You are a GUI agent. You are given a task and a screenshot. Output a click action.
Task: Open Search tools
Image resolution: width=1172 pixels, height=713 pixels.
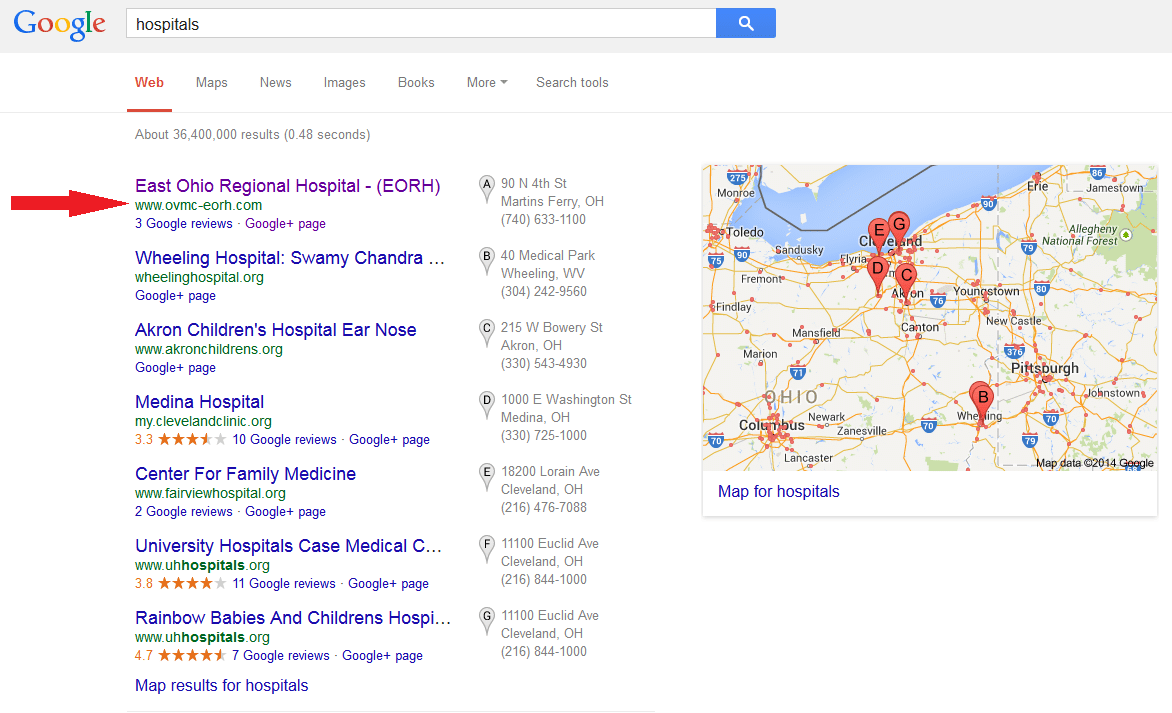(x=572, y=82)
